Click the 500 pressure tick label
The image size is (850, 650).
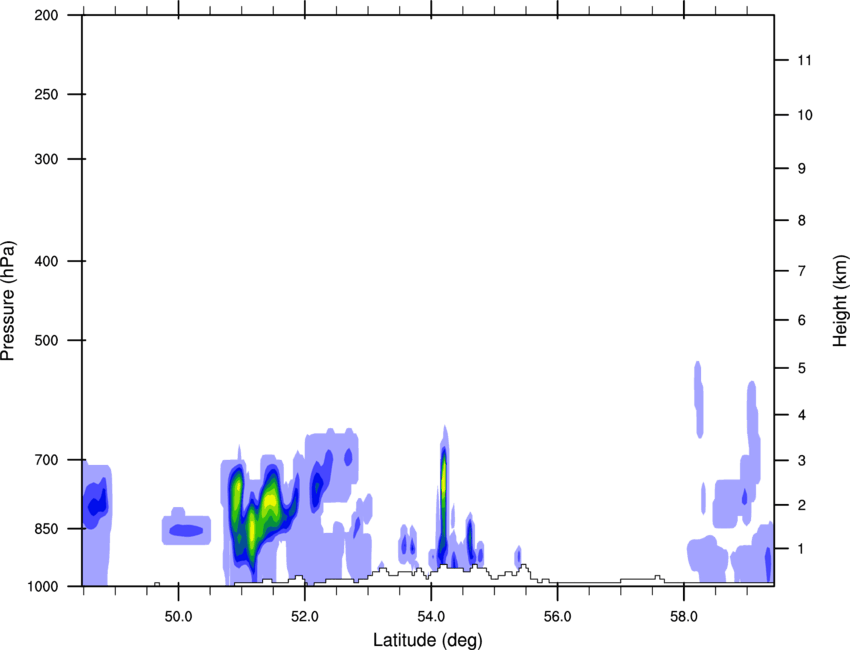pos(46,340)
